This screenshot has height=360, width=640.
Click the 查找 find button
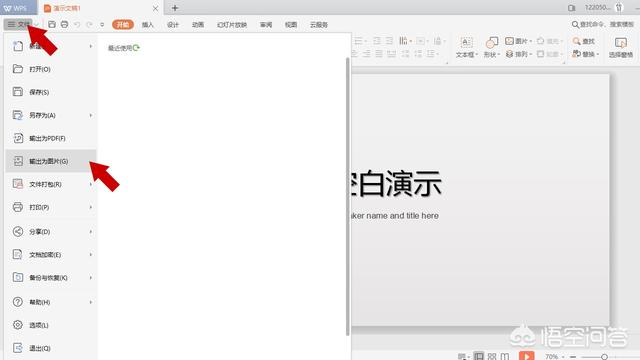pyautogui.click(x=584, y=41)
